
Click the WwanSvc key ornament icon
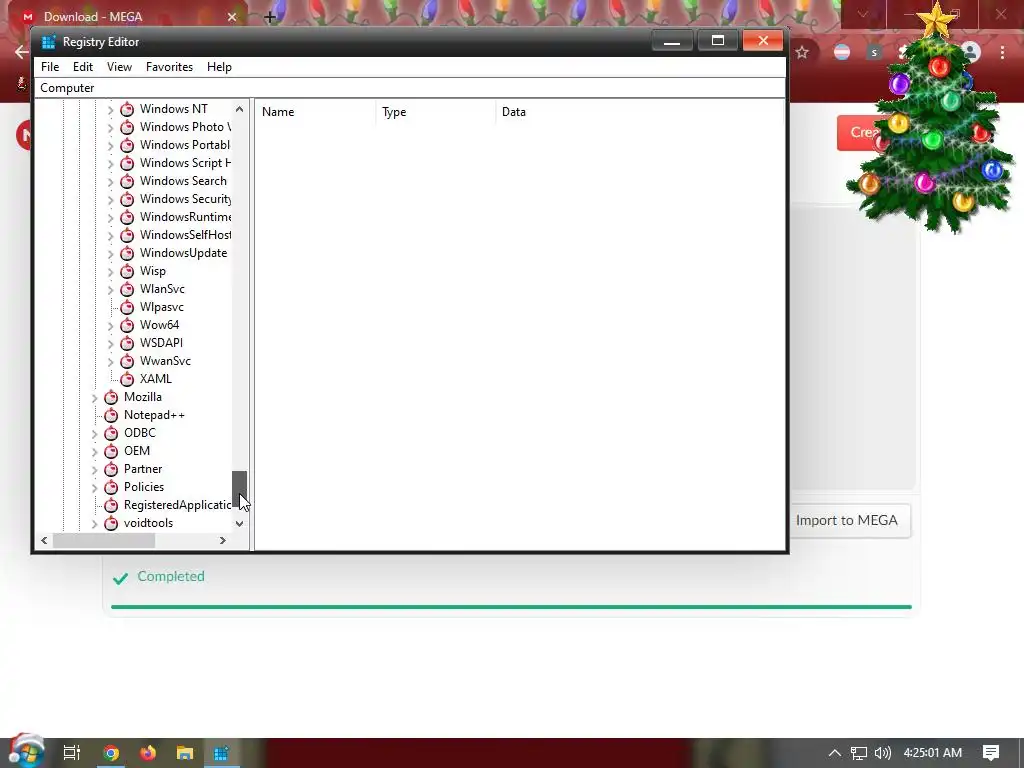[x=127, y=360]
